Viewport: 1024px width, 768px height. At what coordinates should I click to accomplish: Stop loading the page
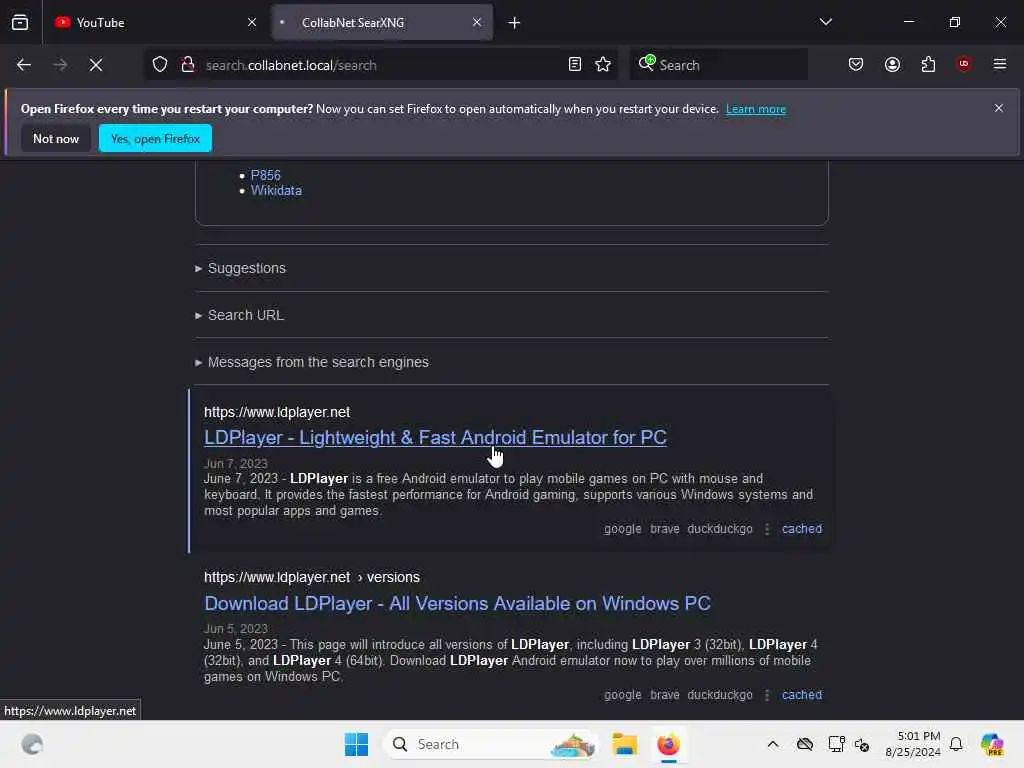96,65
